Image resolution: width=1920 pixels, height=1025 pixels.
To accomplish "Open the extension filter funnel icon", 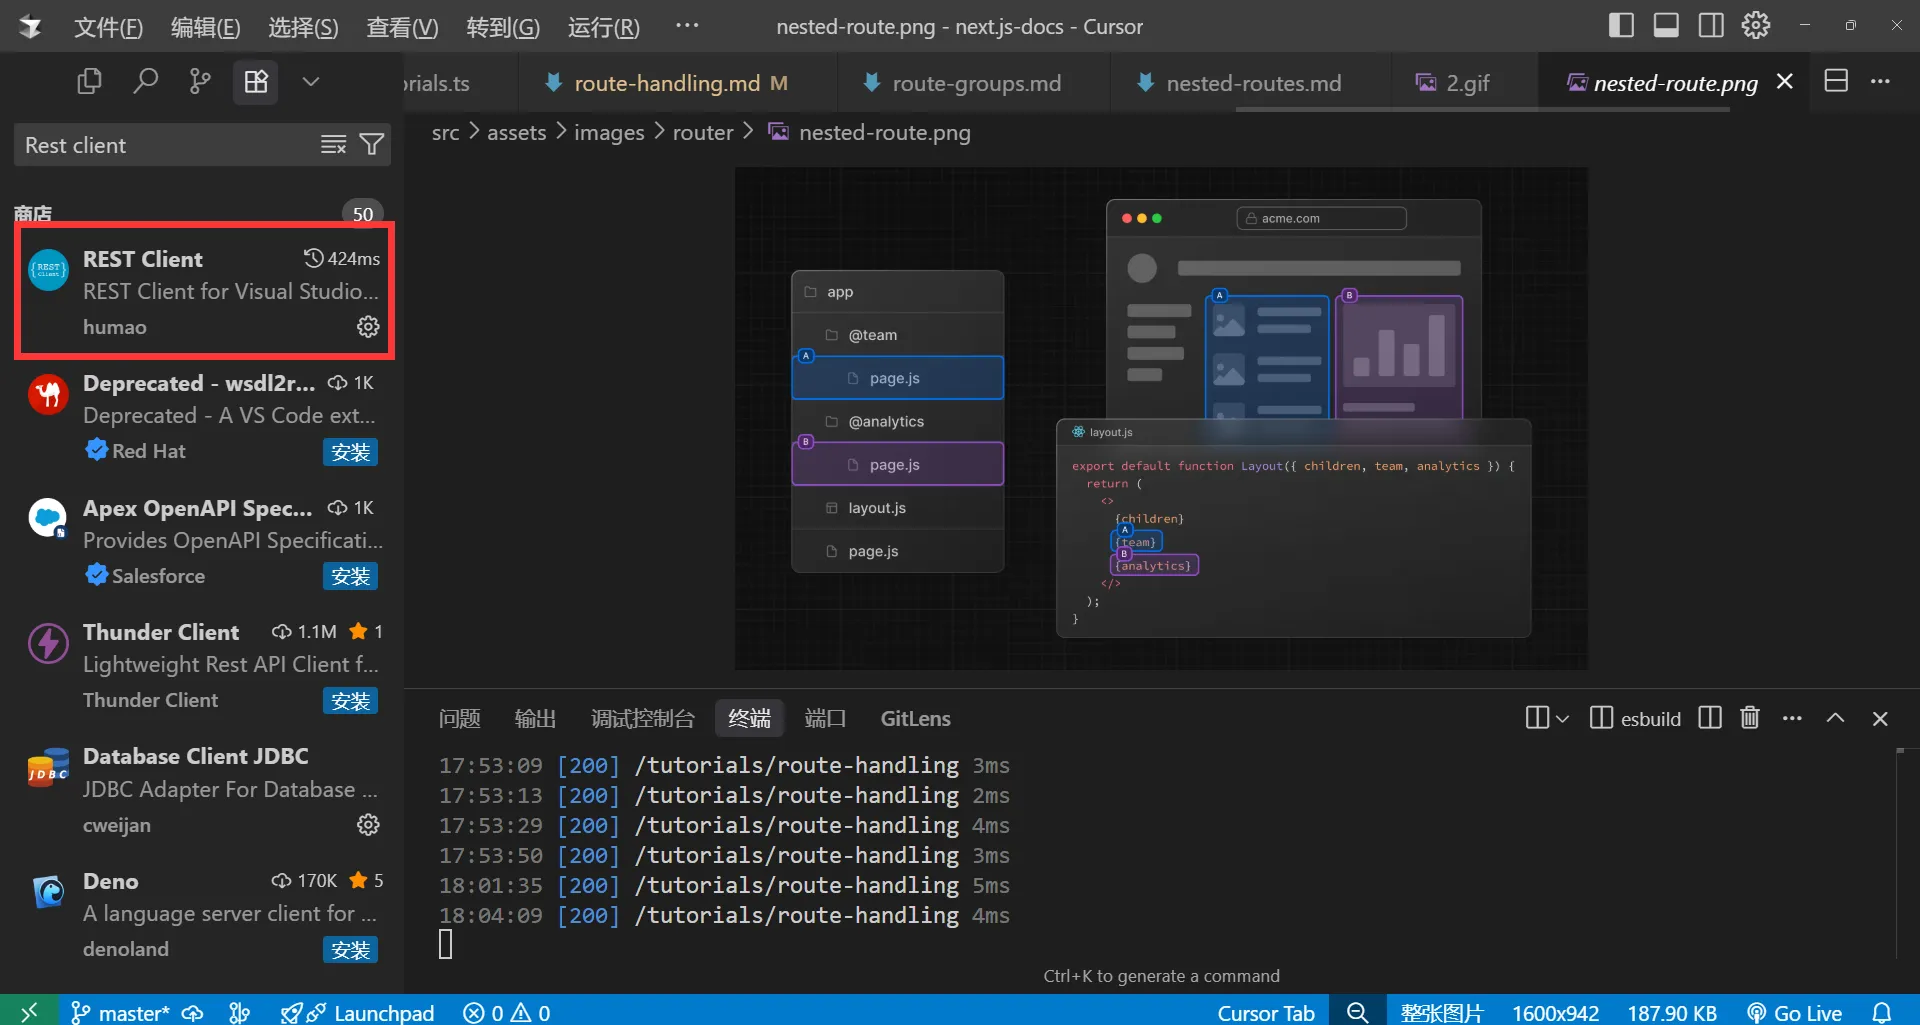I will coord(371,144).
